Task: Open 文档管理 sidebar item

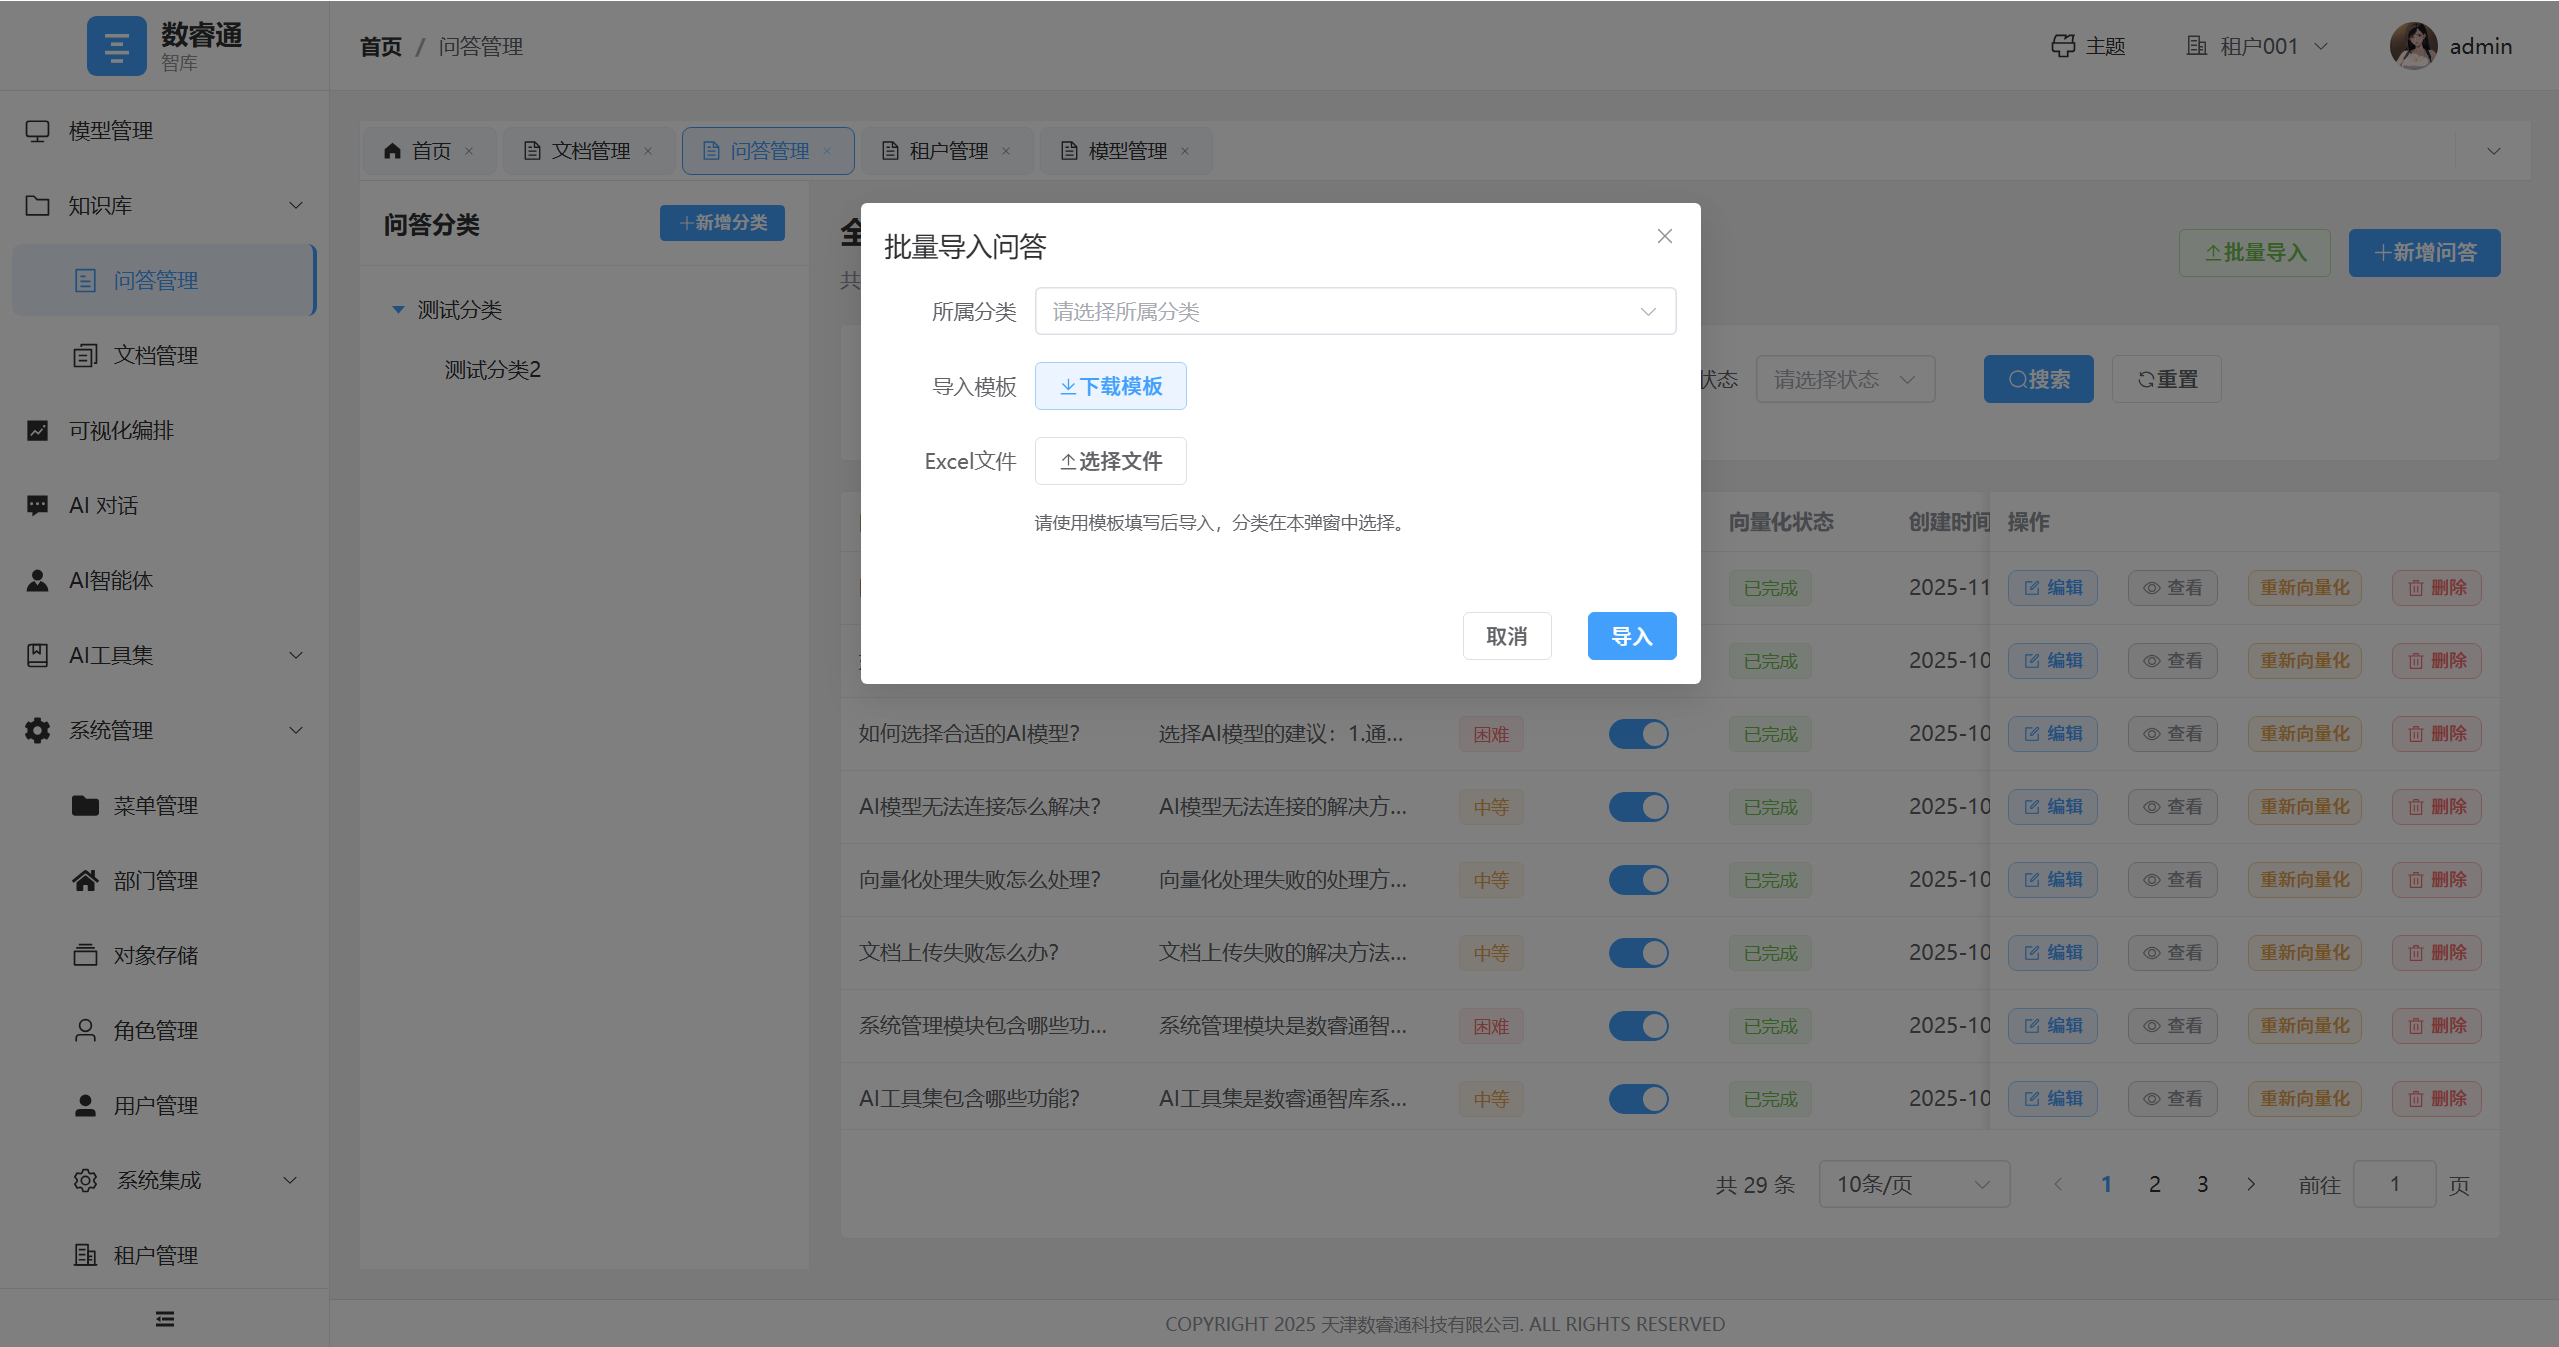Action: 164,356
